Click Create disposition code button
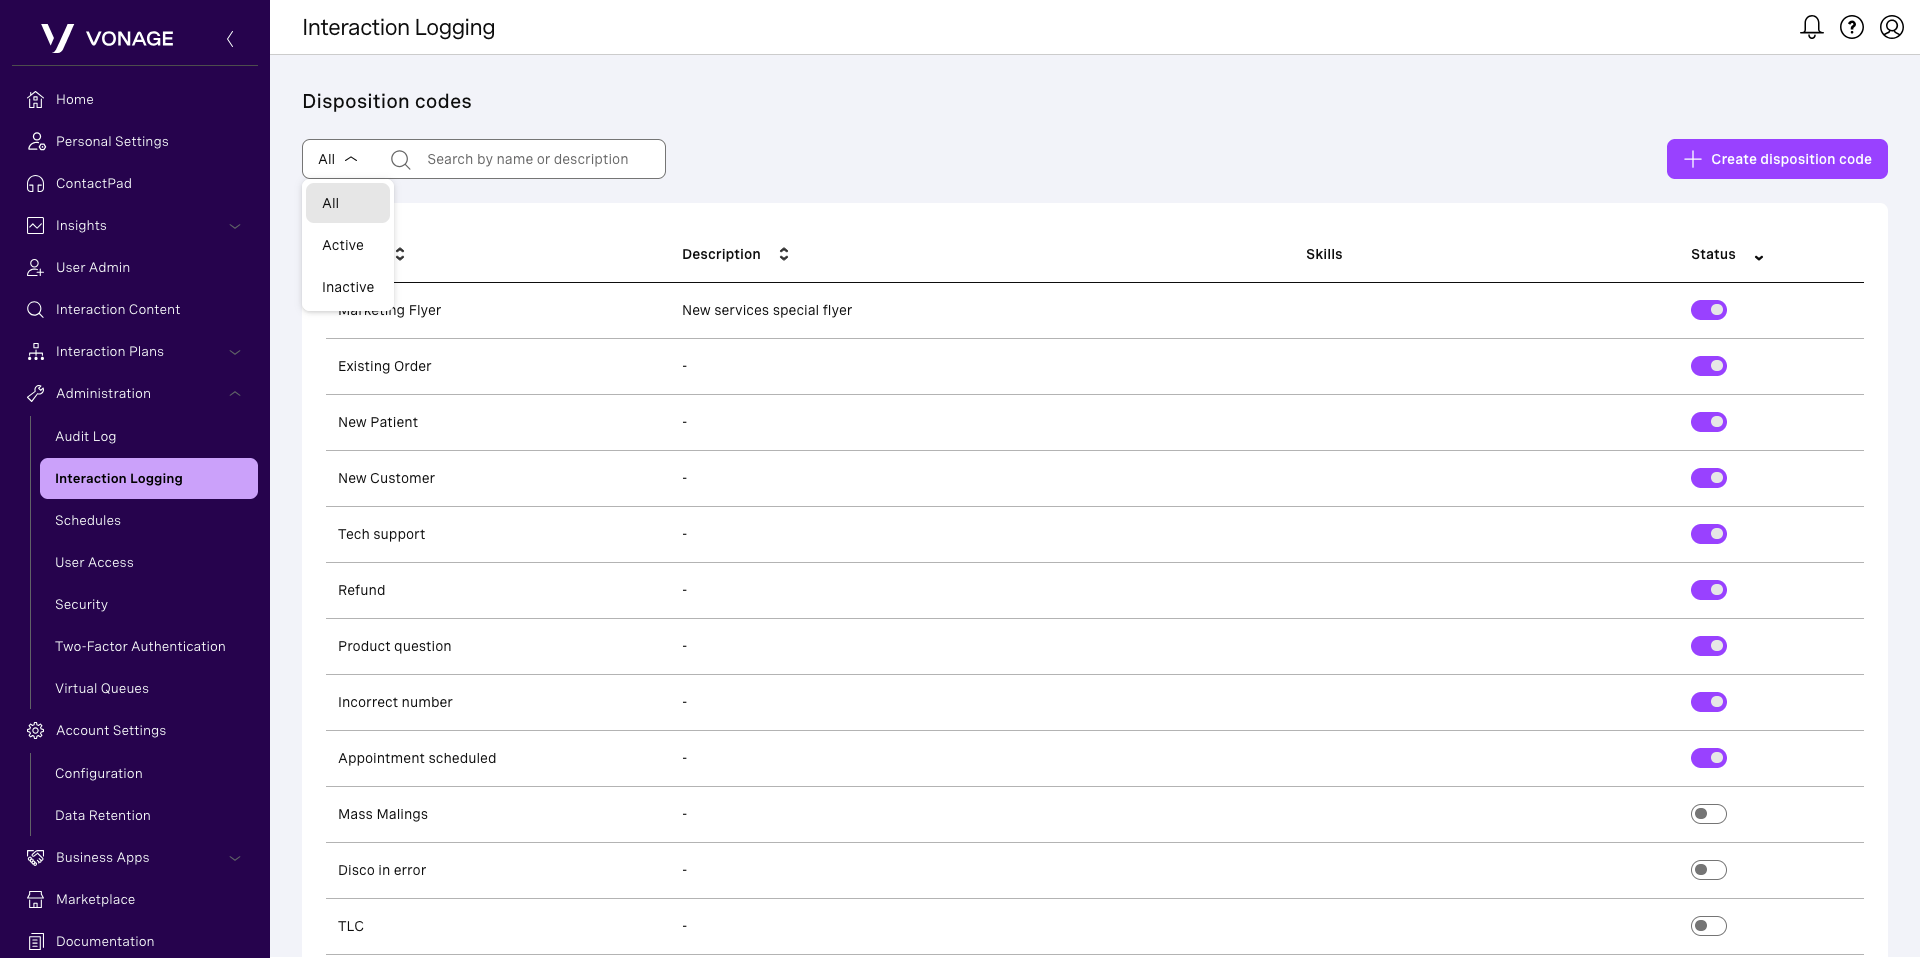Image resolution: width=1920 pixels, height=958 pixels. pyautogui.click(x=1776, y=159)
